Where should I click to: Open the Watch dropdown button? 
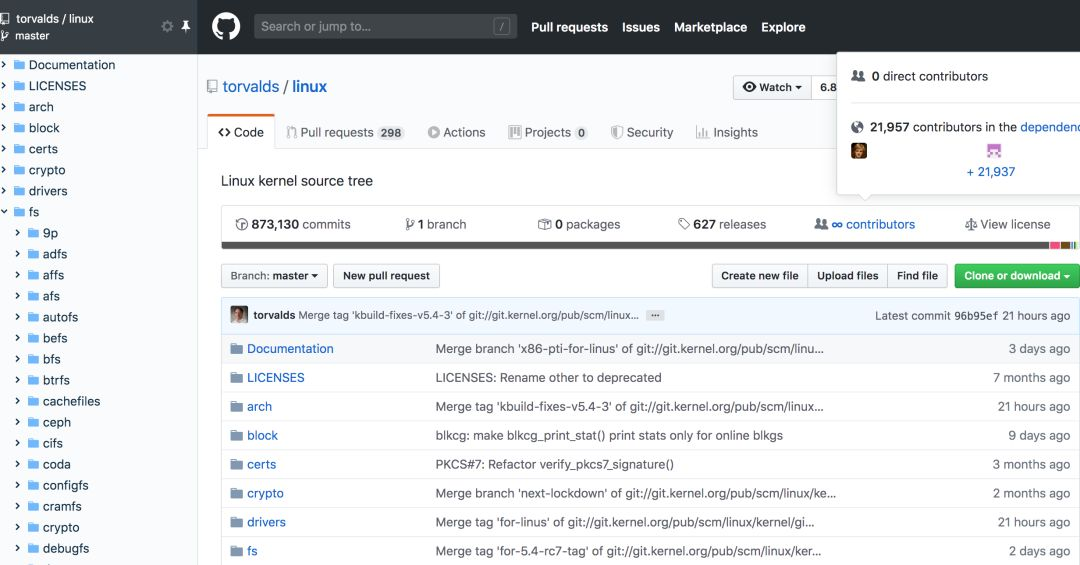tap(773, 87)
